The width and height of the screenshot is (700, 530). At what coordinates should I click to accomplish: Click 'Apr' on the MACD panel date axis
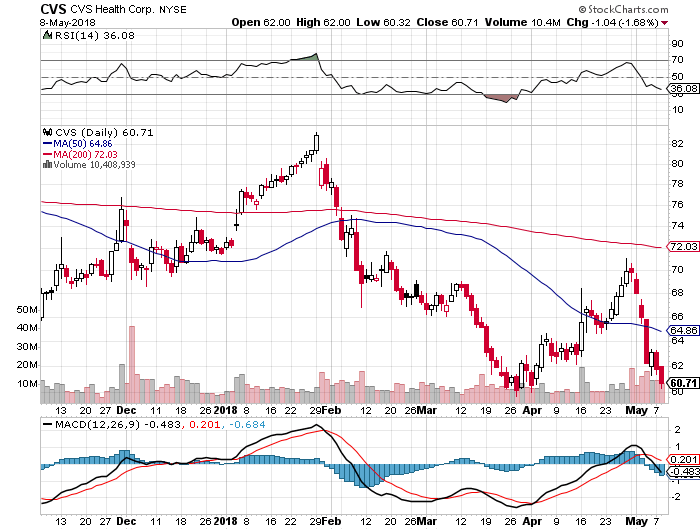pos(532,521)
